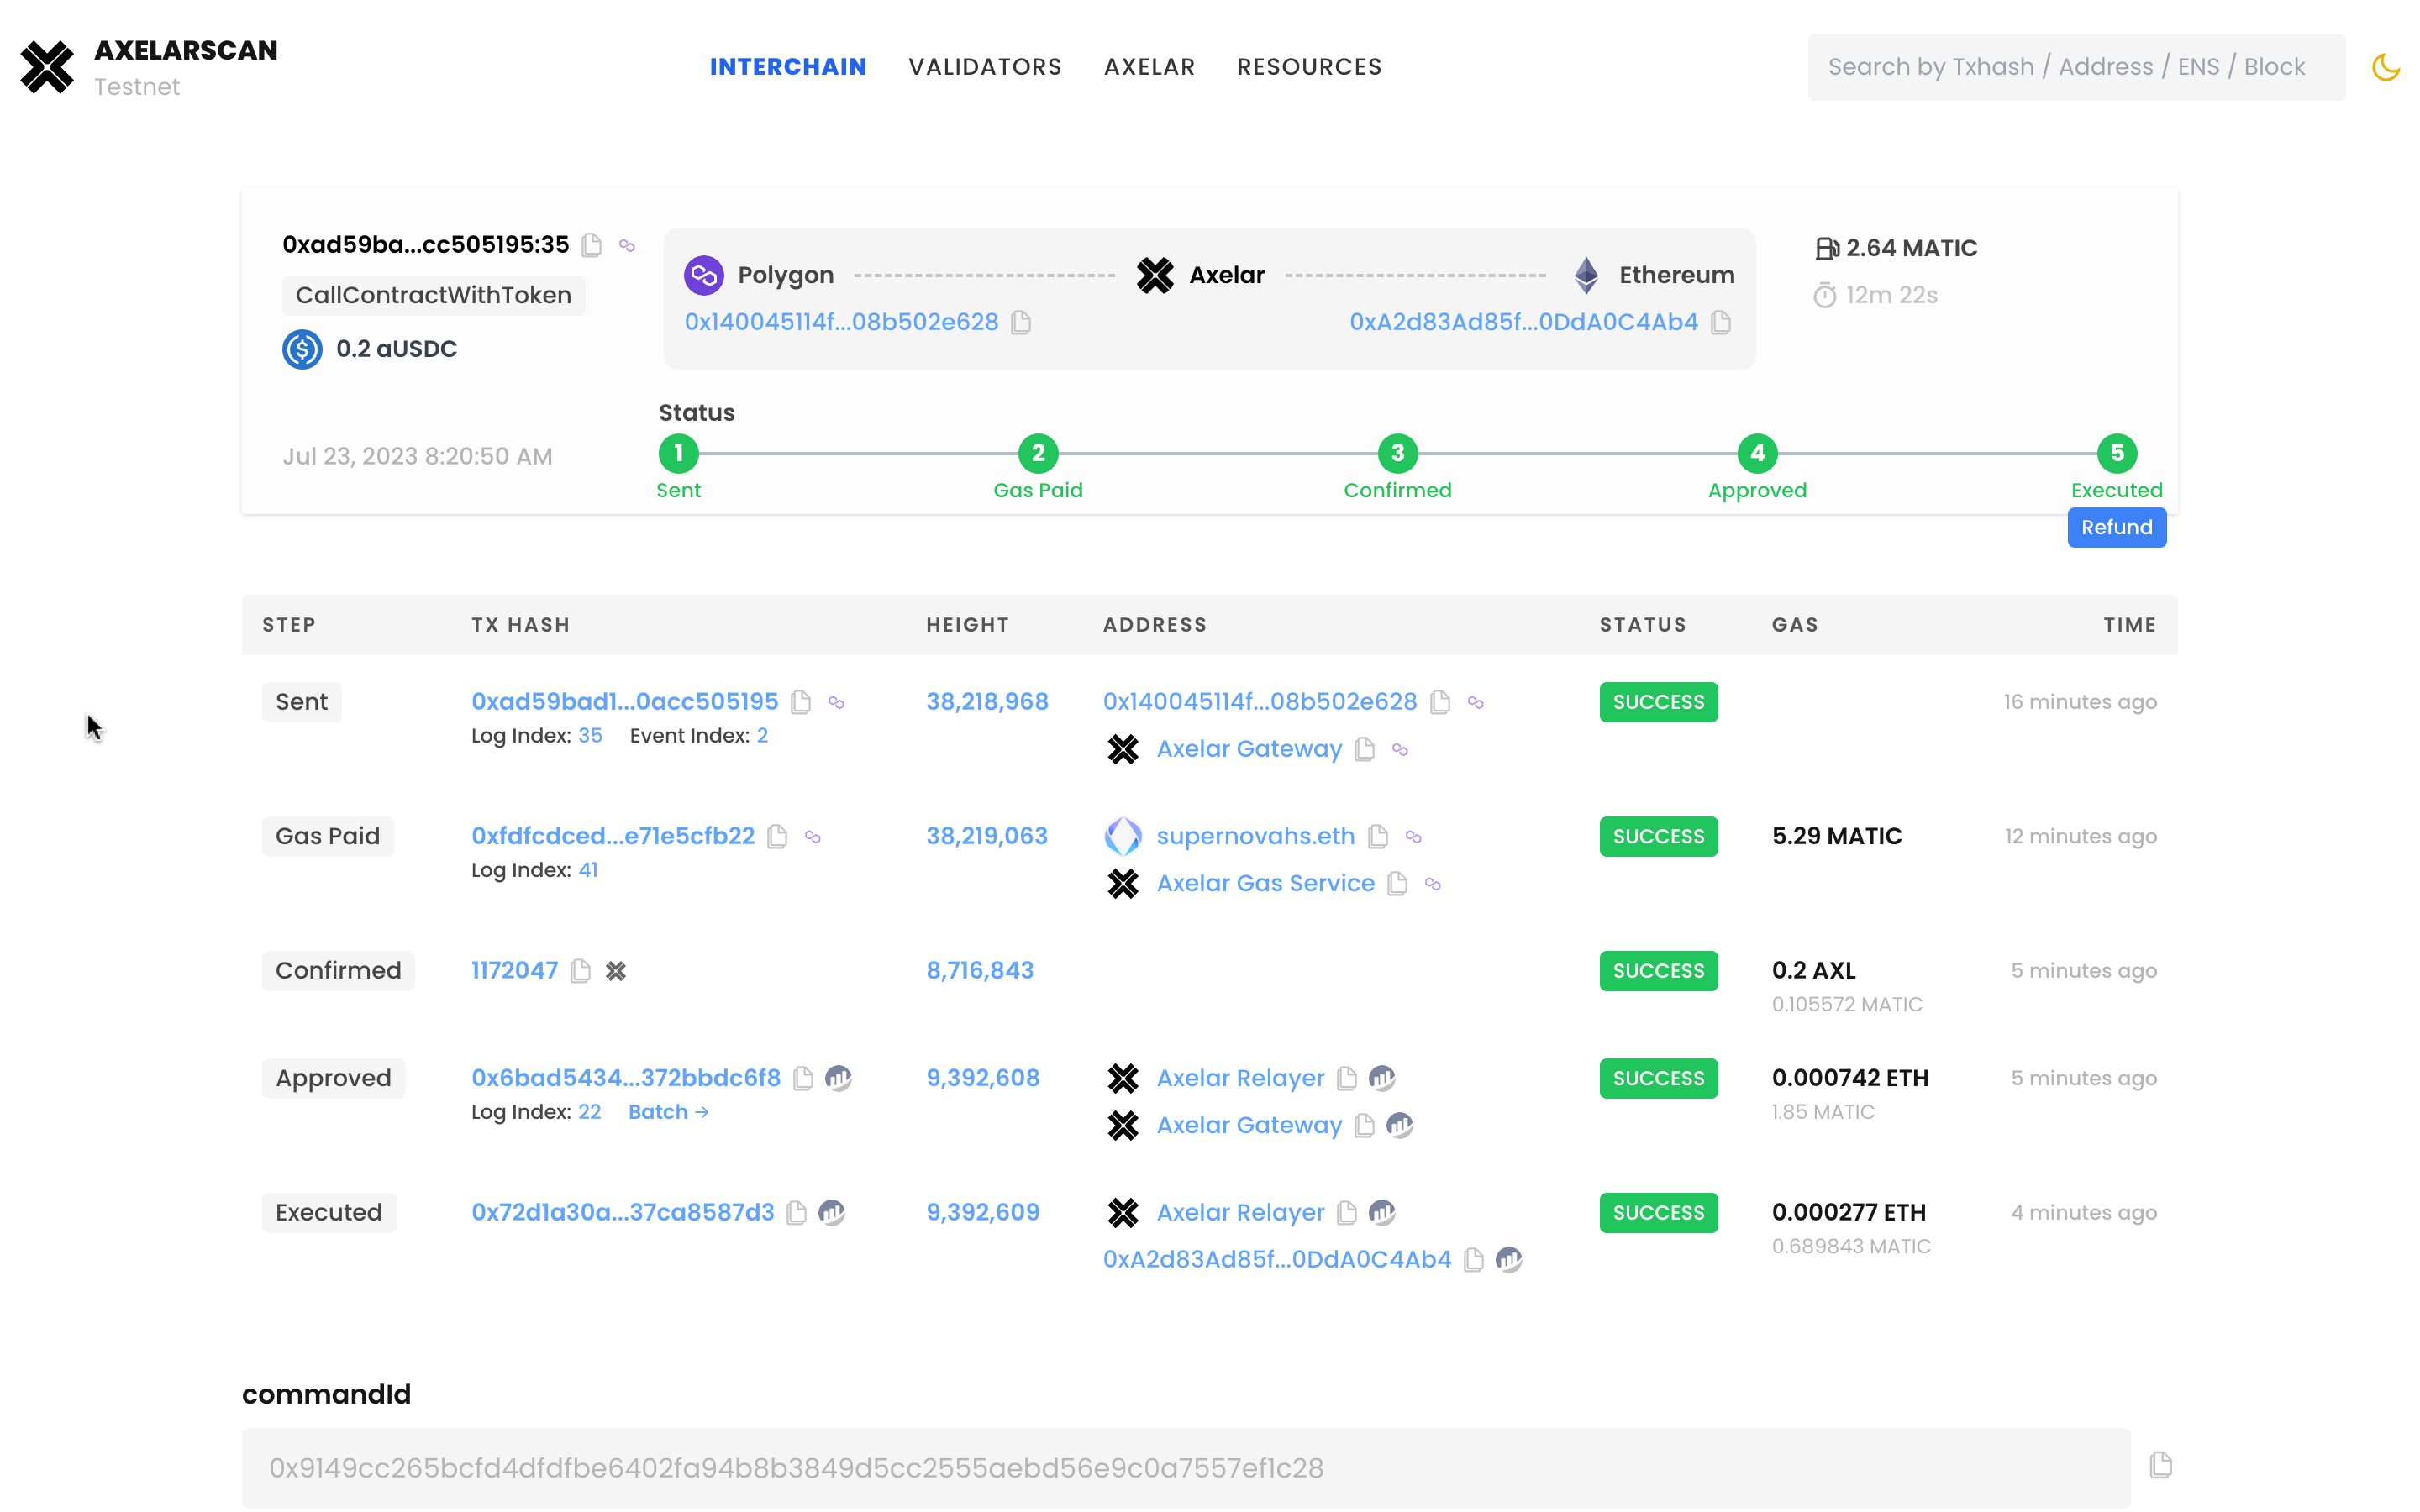Open explorer link for Gas Paid tx hash
The width and height of the screenshot is (2420, 1512).
click(813, 837)
